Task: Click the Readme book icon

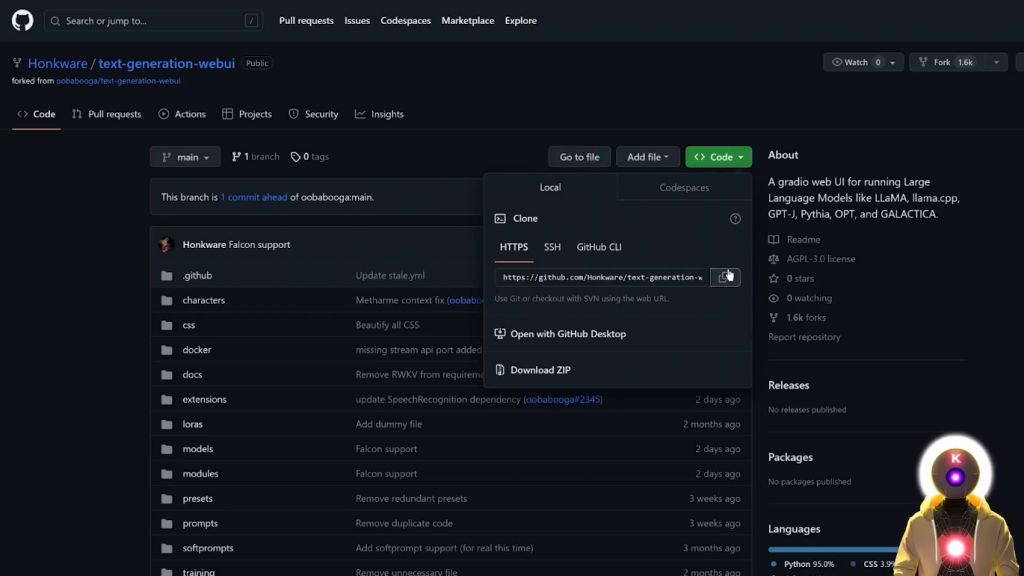Action: [773, 240]
